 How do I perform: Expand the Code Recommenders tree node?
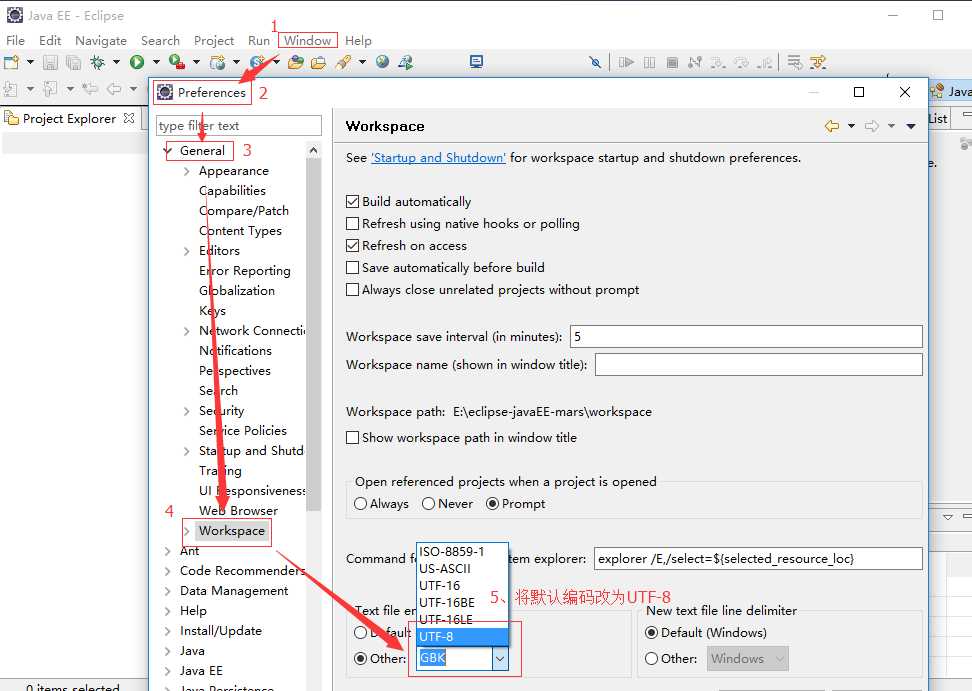(x=167, y=571)
